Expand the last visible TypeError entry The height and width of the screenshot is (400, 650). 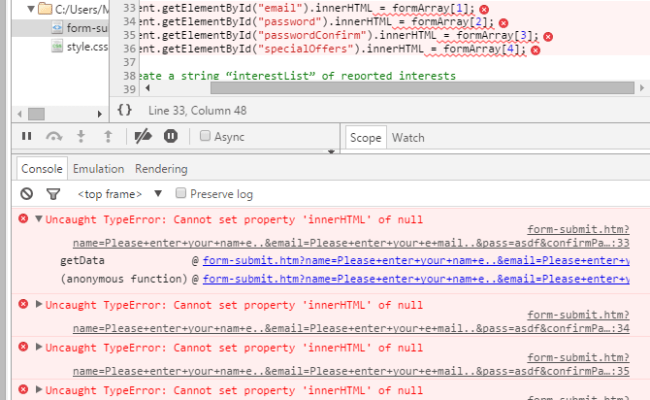[39, 389]
